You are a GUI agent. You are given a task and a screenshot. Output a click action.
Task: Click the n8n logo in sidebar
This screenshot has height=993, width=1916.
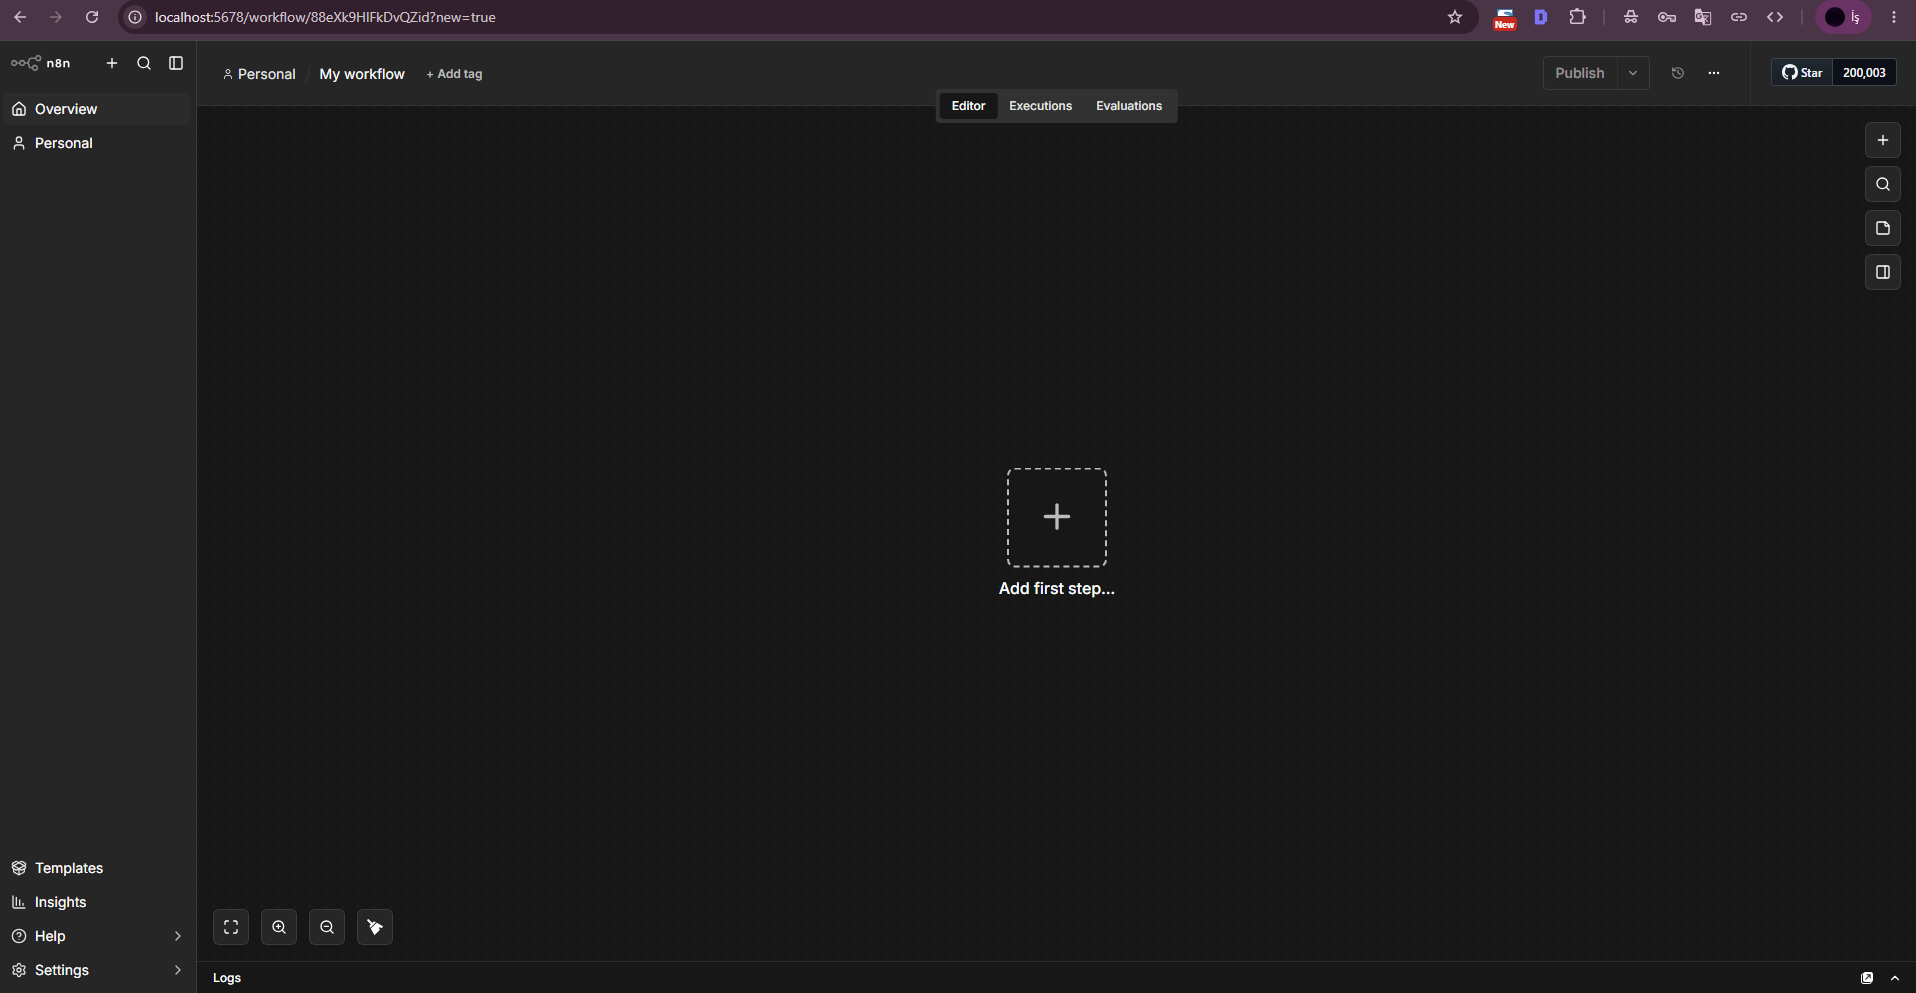(41, 63)
